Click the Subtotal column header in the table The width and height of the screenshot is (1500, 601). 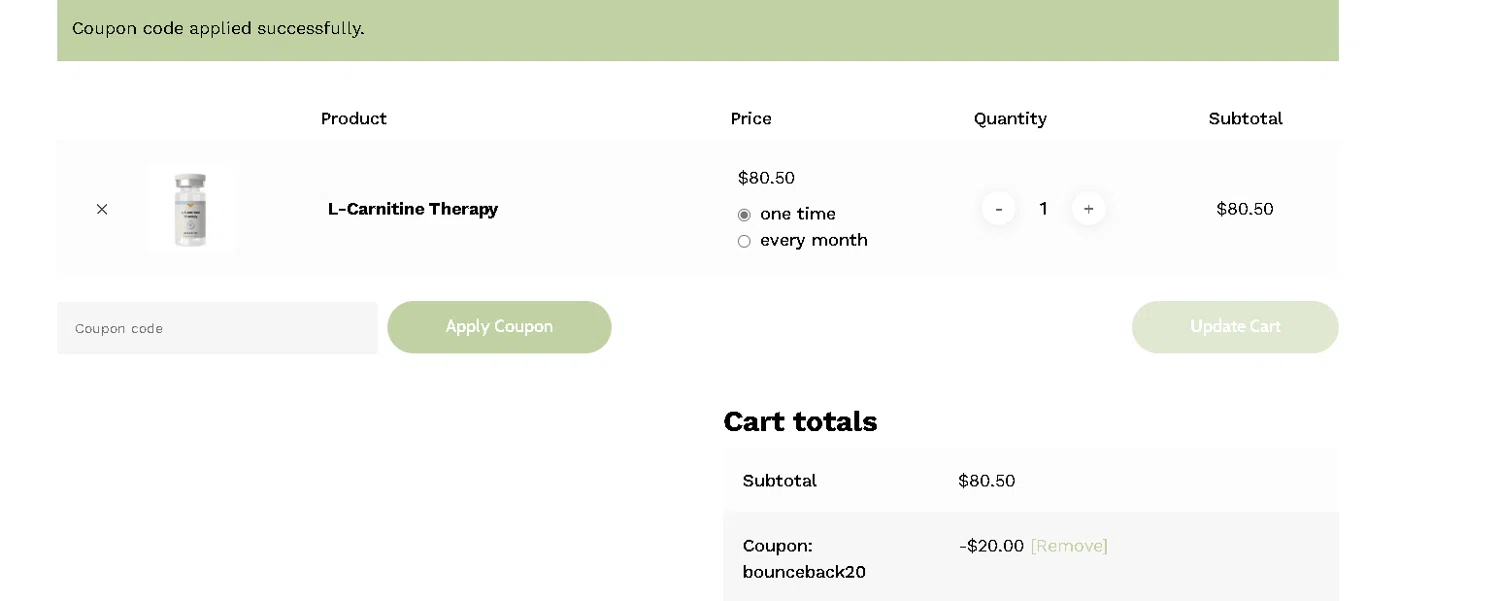(1245, 119)
